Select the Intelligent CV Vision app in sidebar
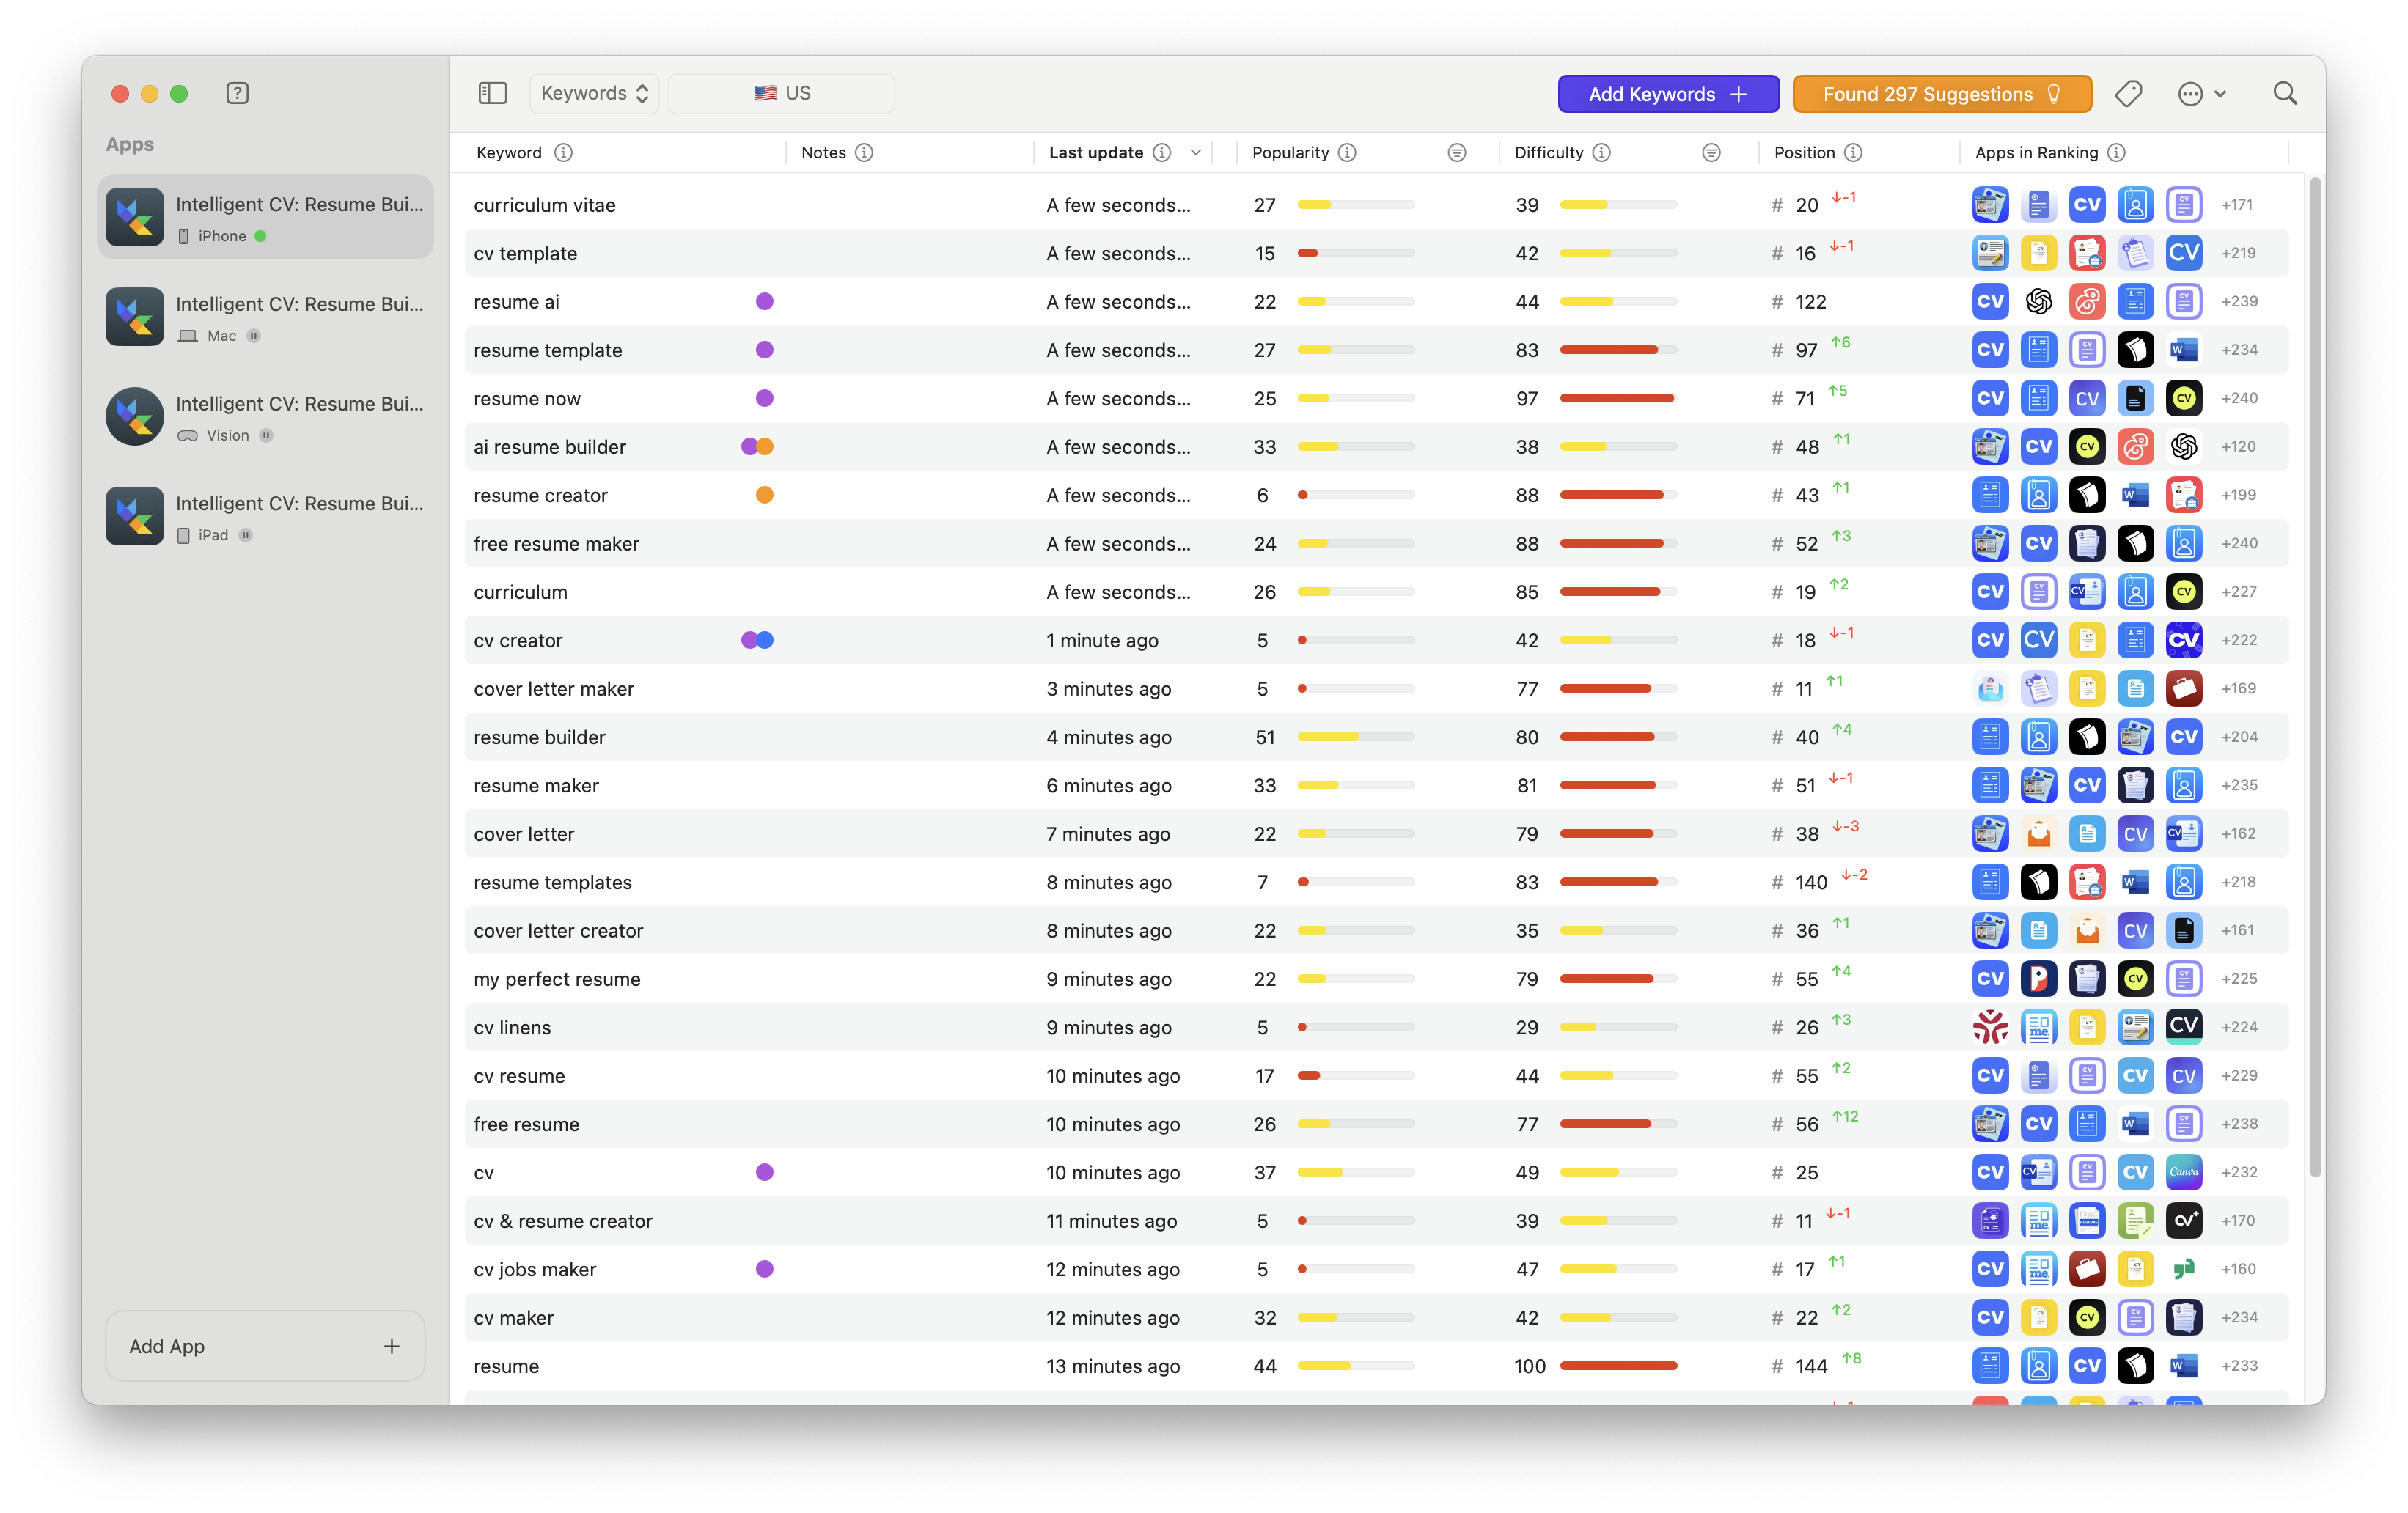This screenshot has width=2408, height=1513. (266, 417)
